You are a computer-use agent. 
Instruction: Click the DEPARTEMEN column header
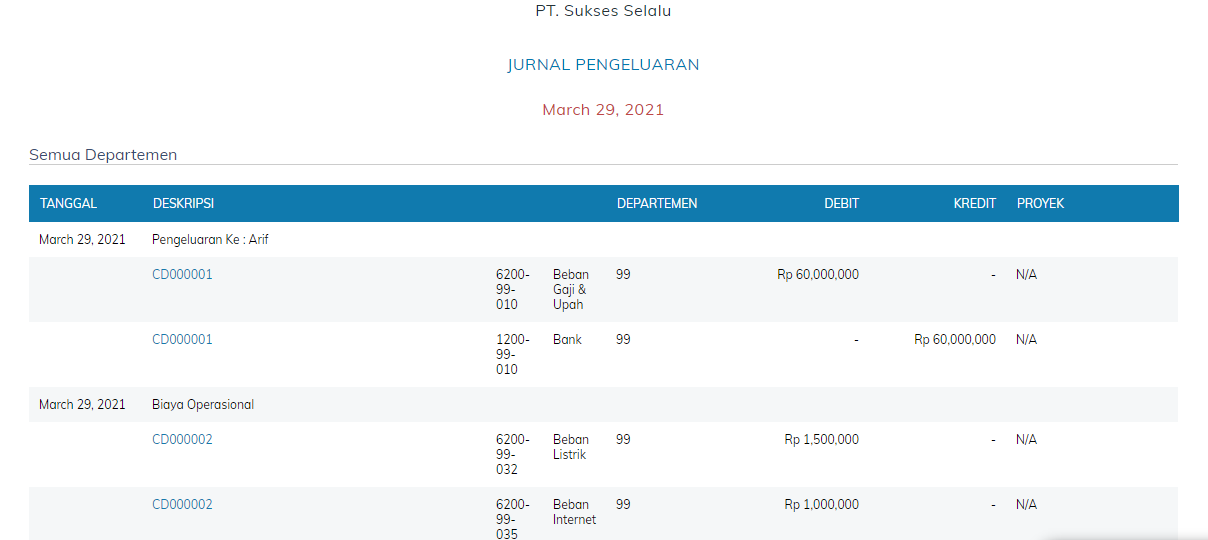coord(657,204)
